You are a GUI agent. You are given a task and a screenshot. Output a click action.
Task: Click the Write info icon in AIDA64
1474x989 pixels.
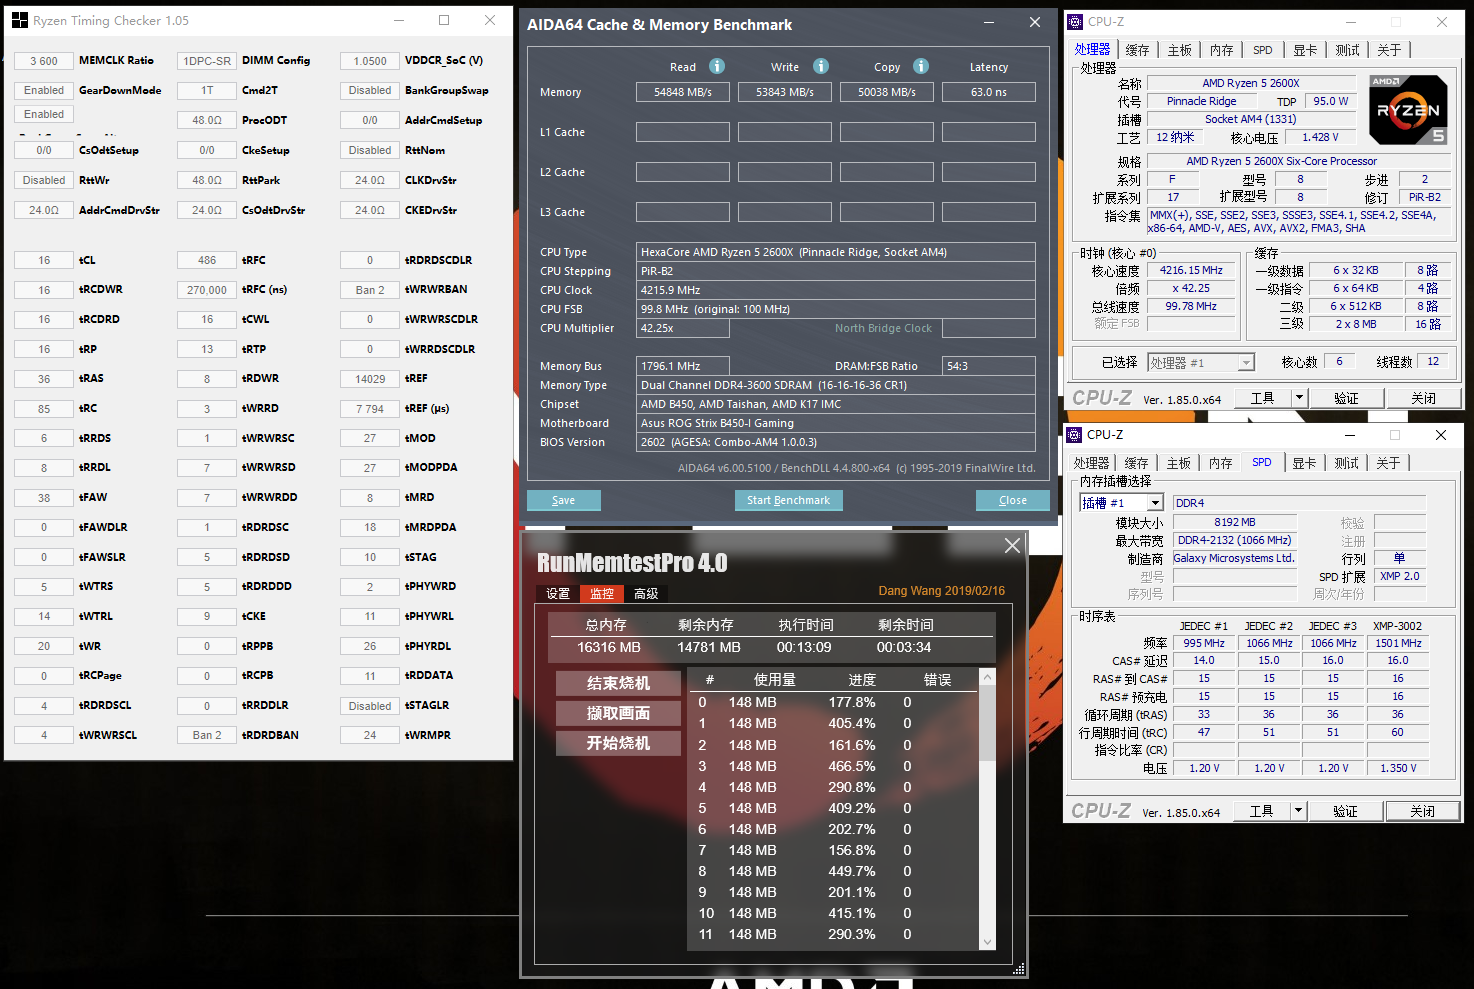[821, 66]
